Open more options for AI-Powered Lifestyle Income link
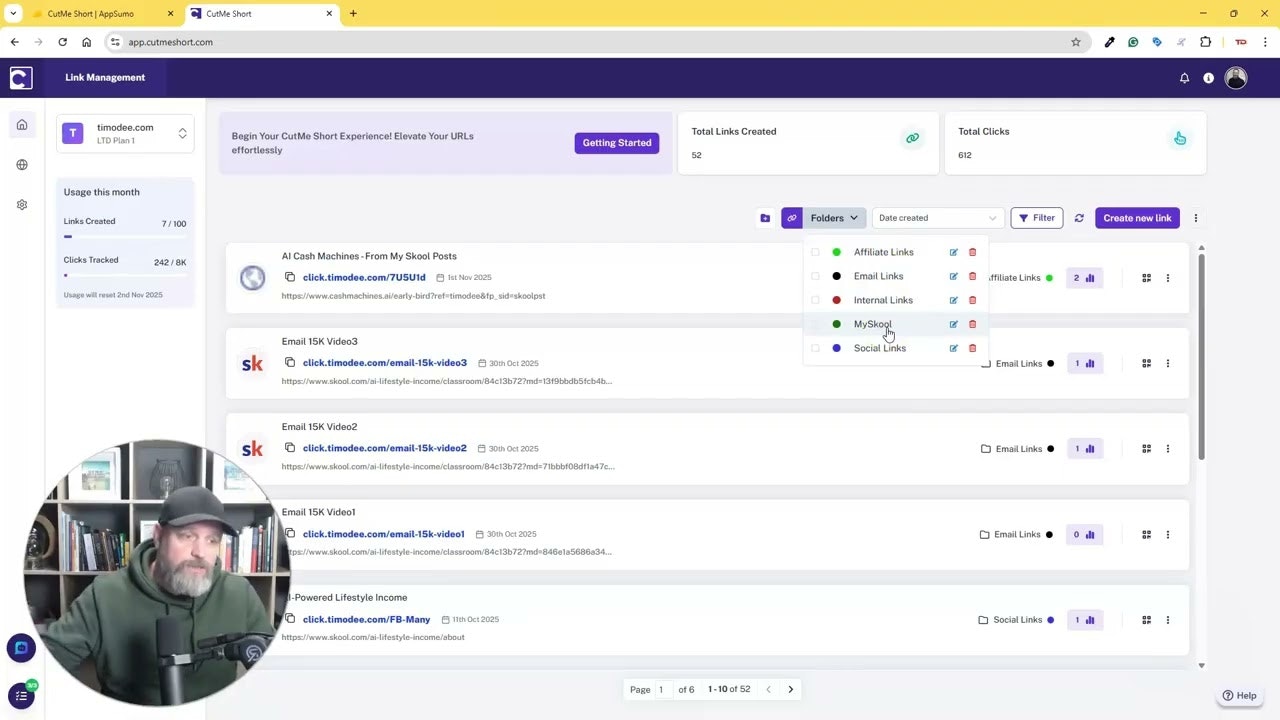This screenshot has width=1280, height=720. point(1167,620)
